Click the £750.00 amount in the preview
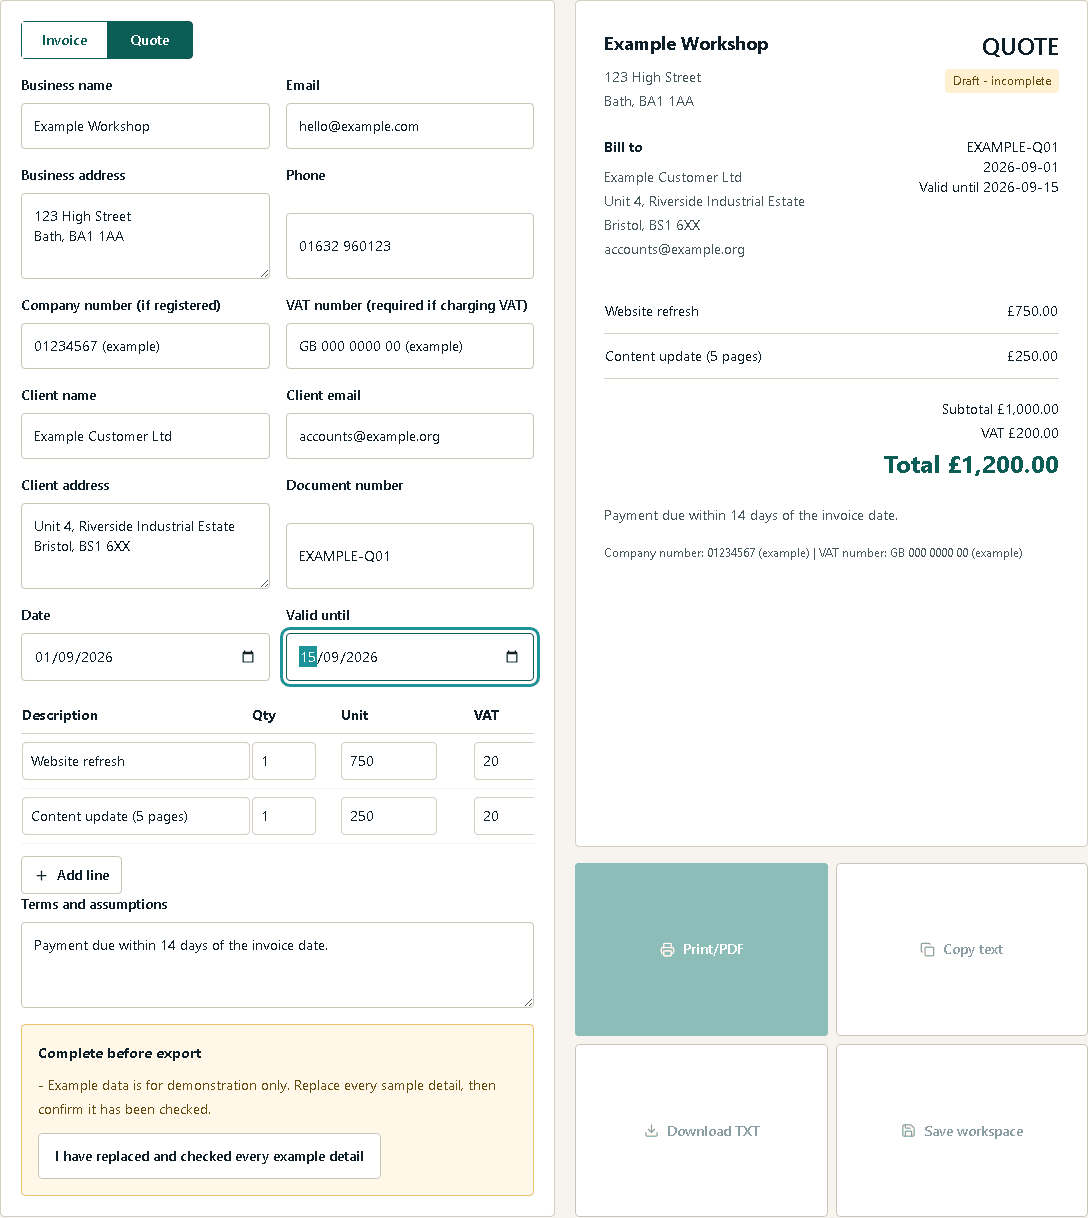 coord(1032,311)
